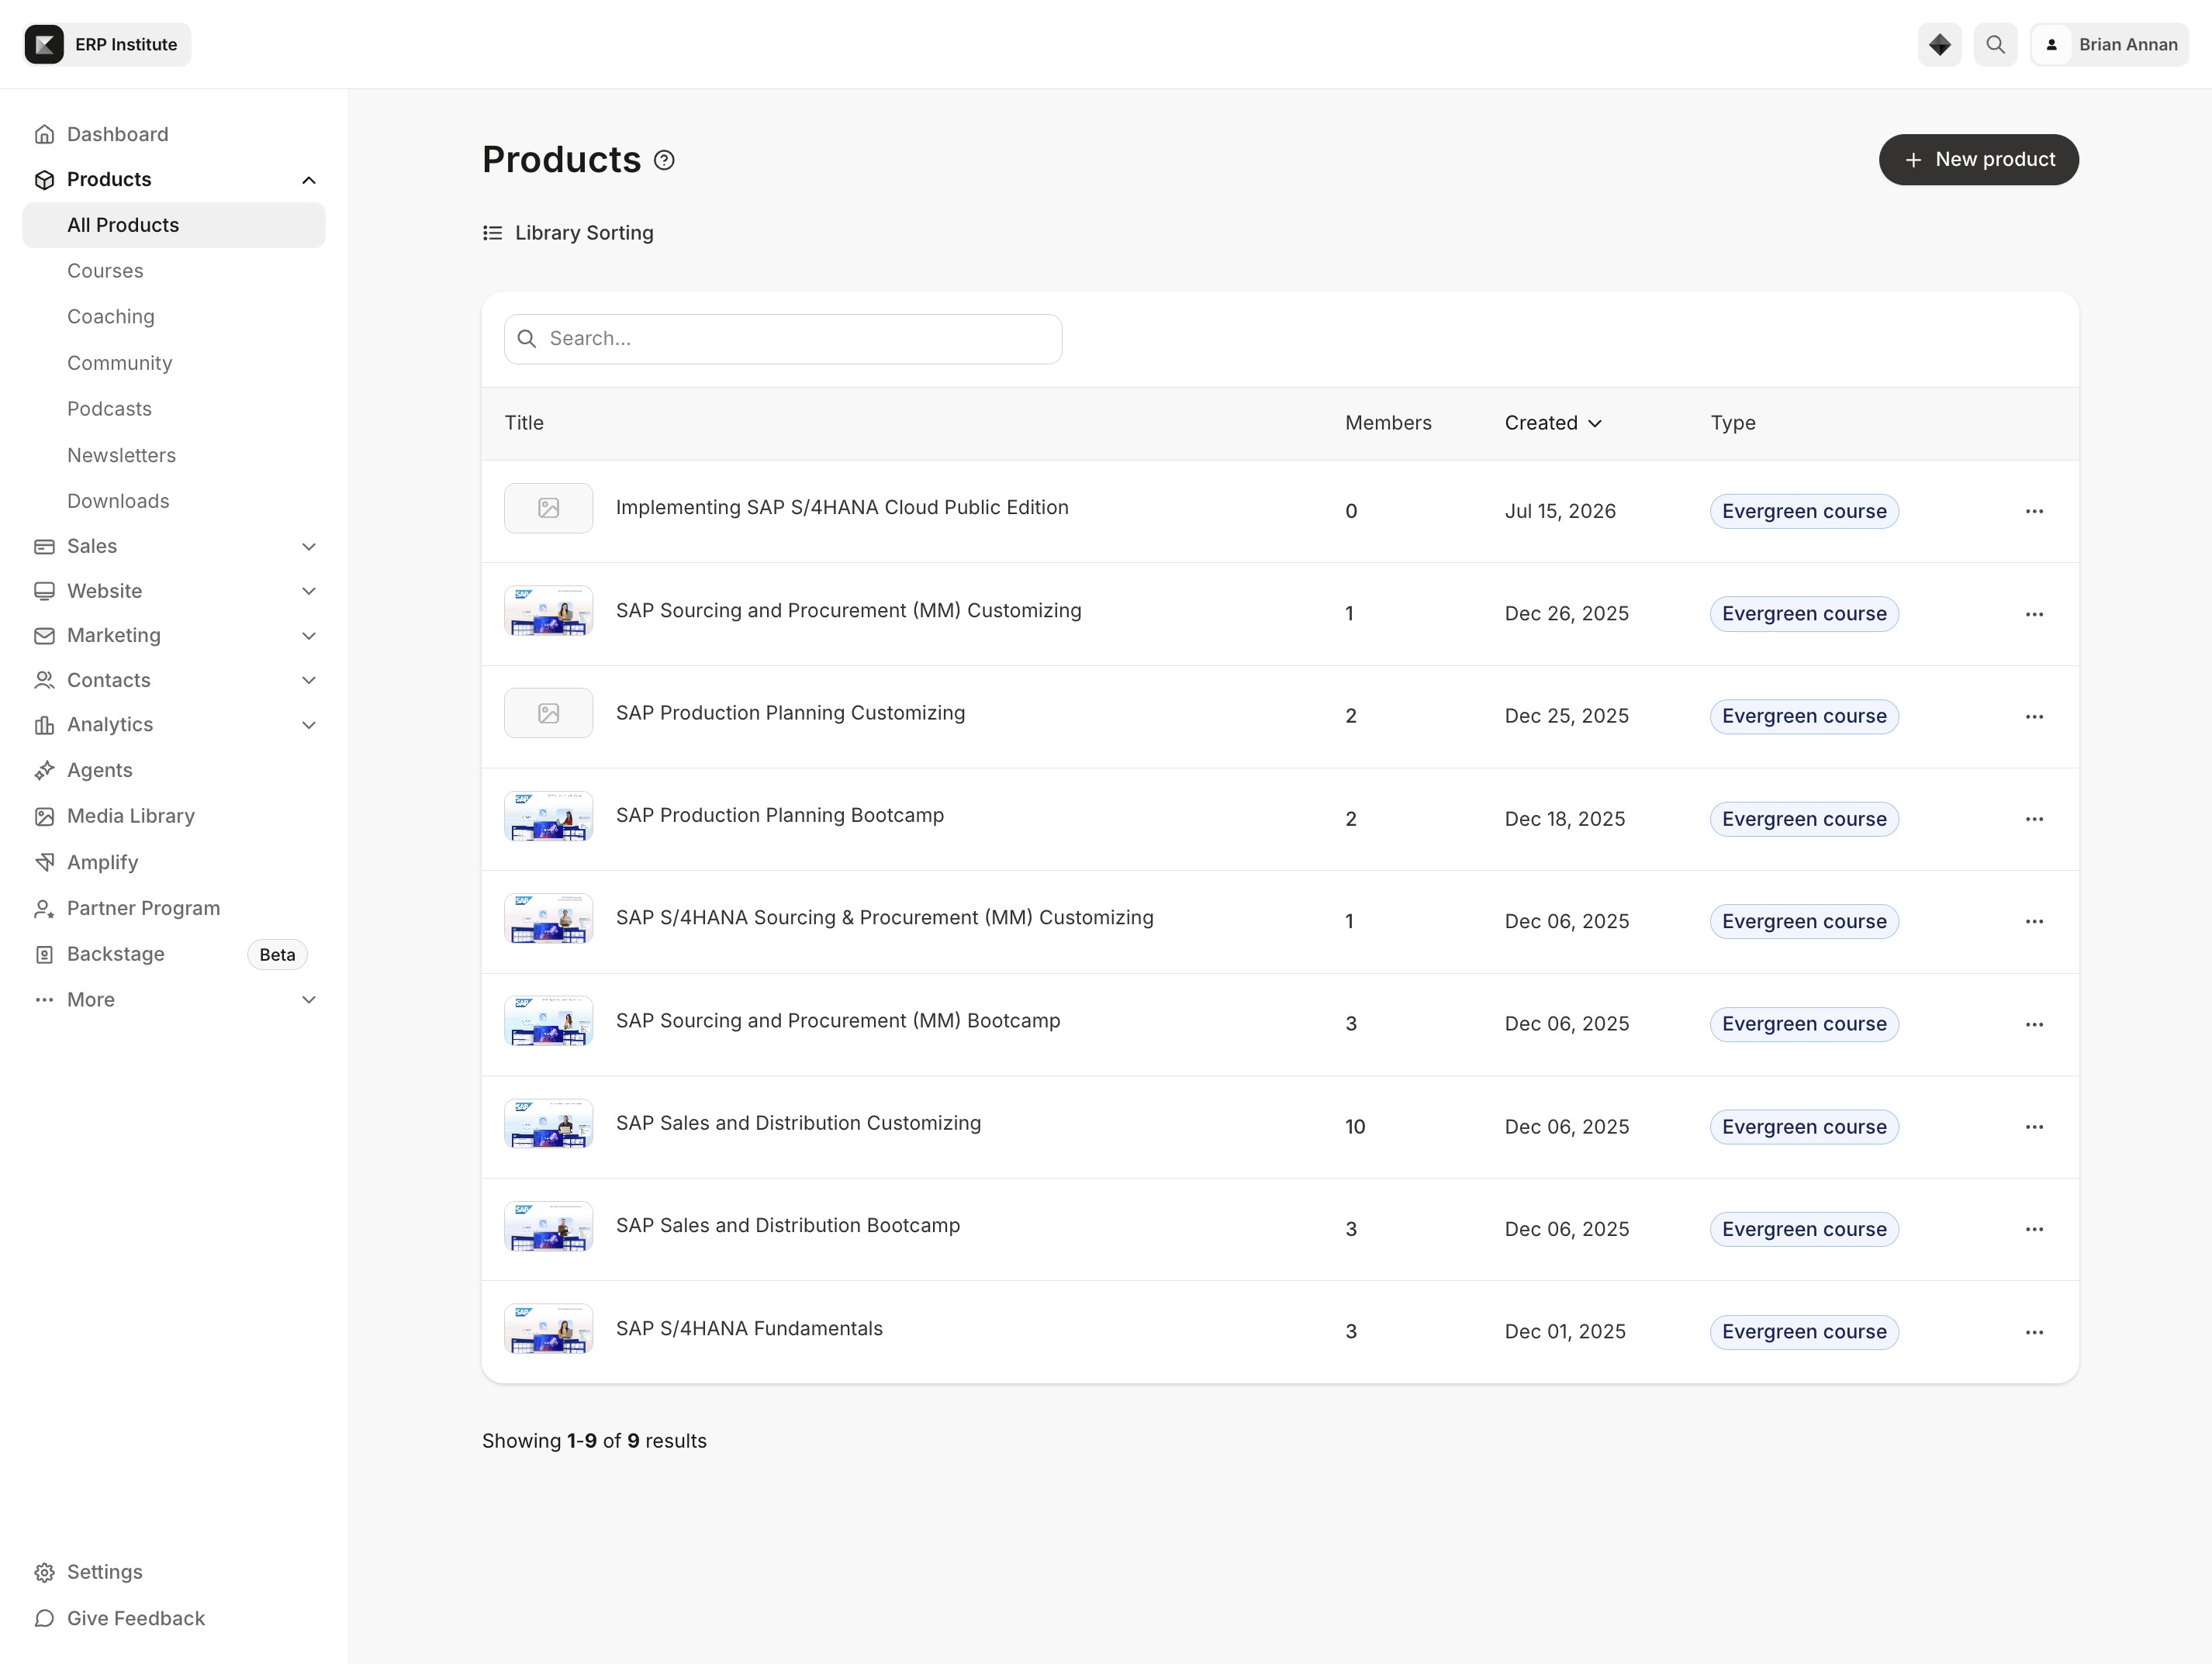Click the Beta badge next to Backstage
The image size is (2212, 1664).
[277, 955]
